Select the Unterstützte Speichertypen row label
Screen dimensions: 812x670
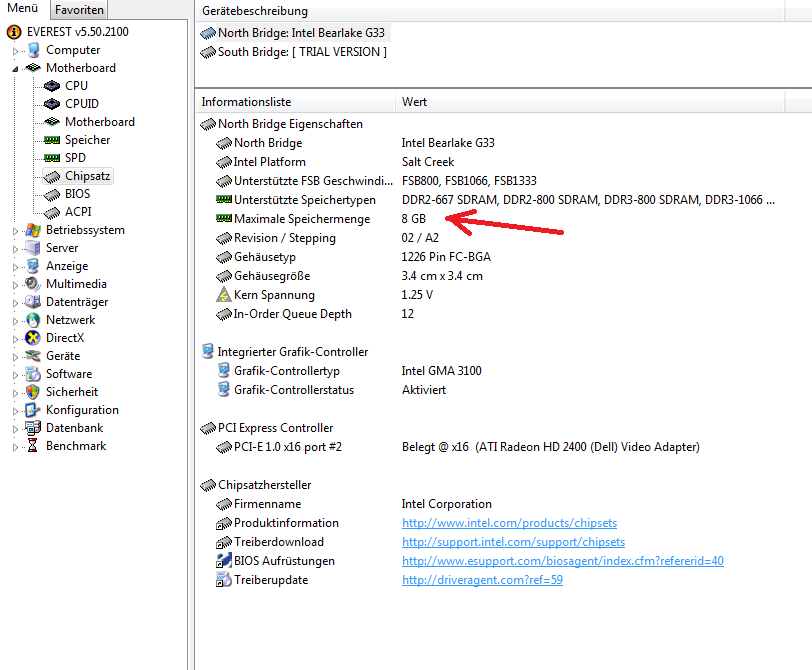304,200
